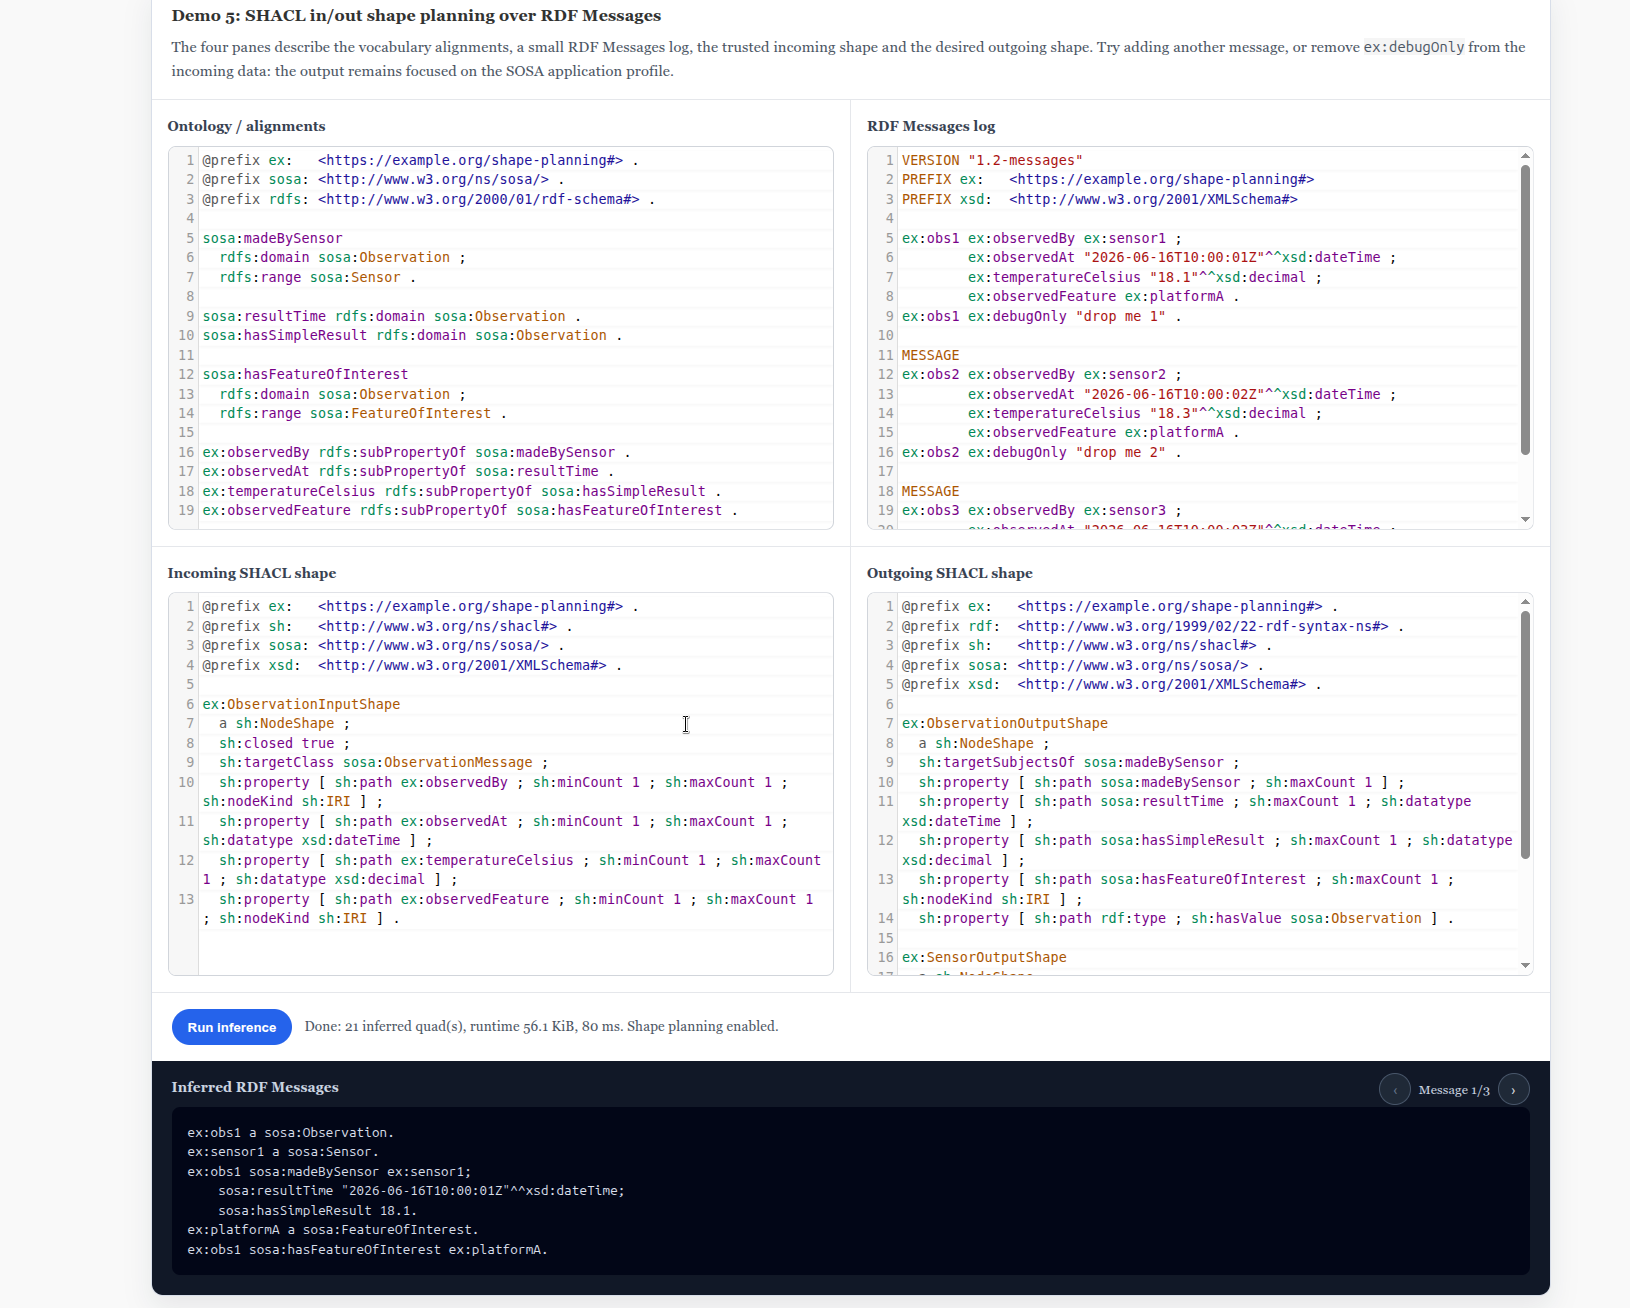Click the Run inference button
The width and height of the screenshot is (1630, 1308).
click(x=231, y=1027)
